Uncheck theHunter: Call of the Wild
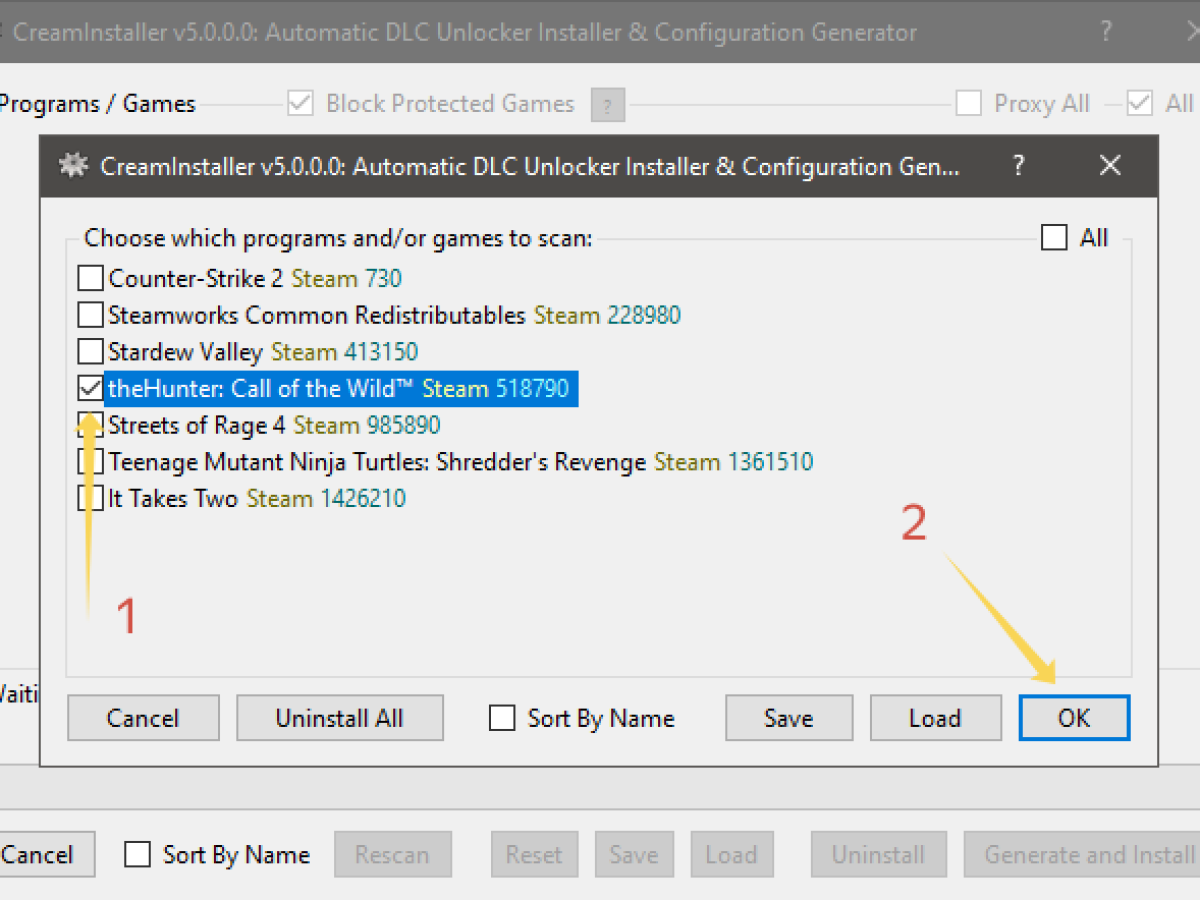This screenshot has height=900, width=1200. 89,388
